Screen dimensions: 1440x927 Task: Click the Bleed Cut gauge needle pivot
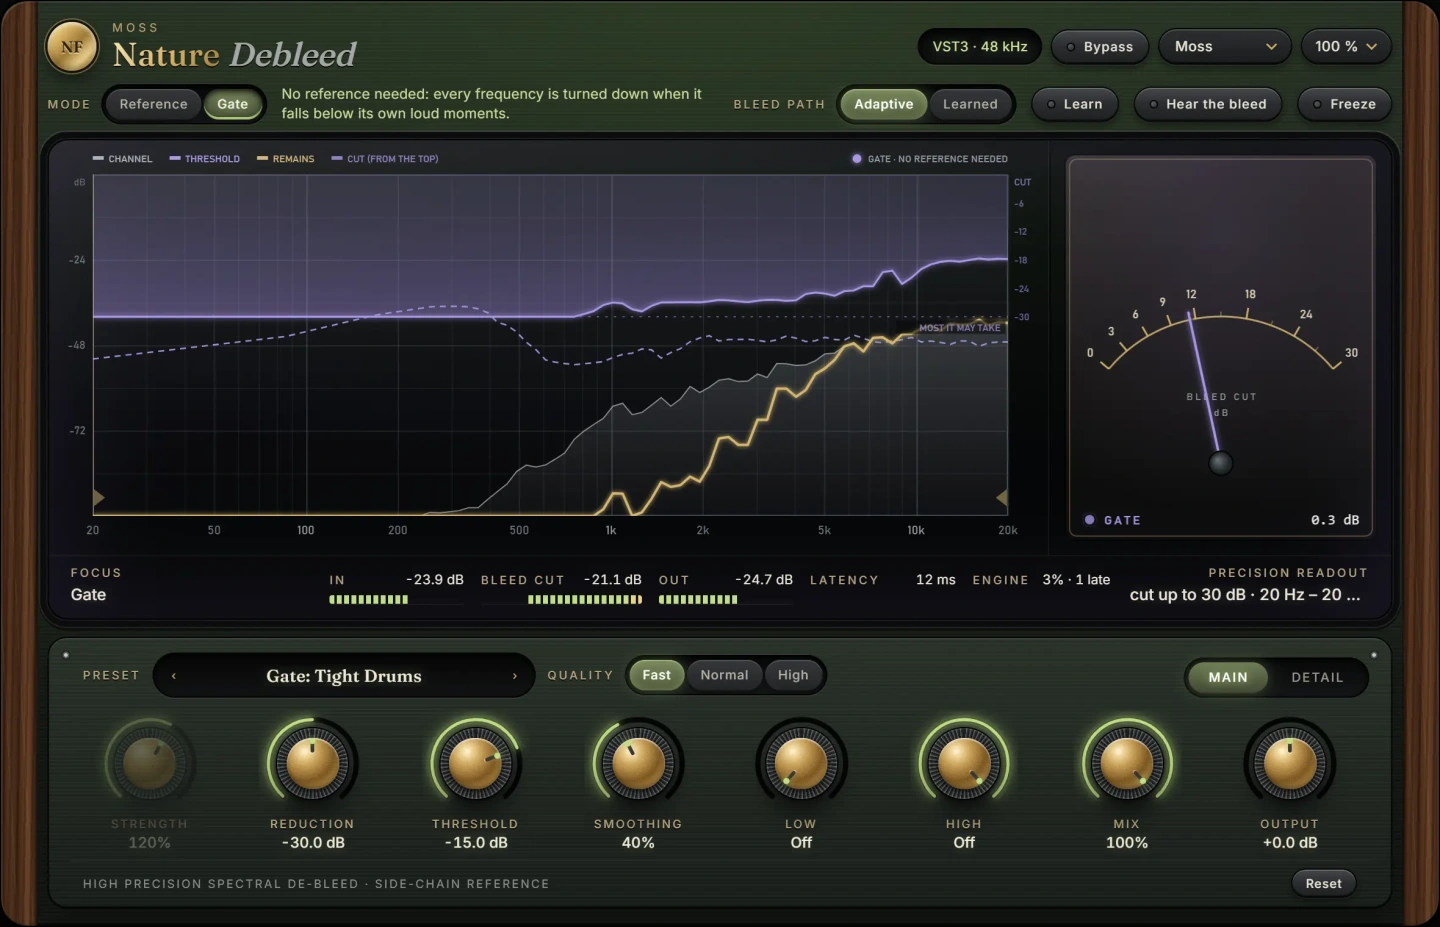[x=1220, y=463]
